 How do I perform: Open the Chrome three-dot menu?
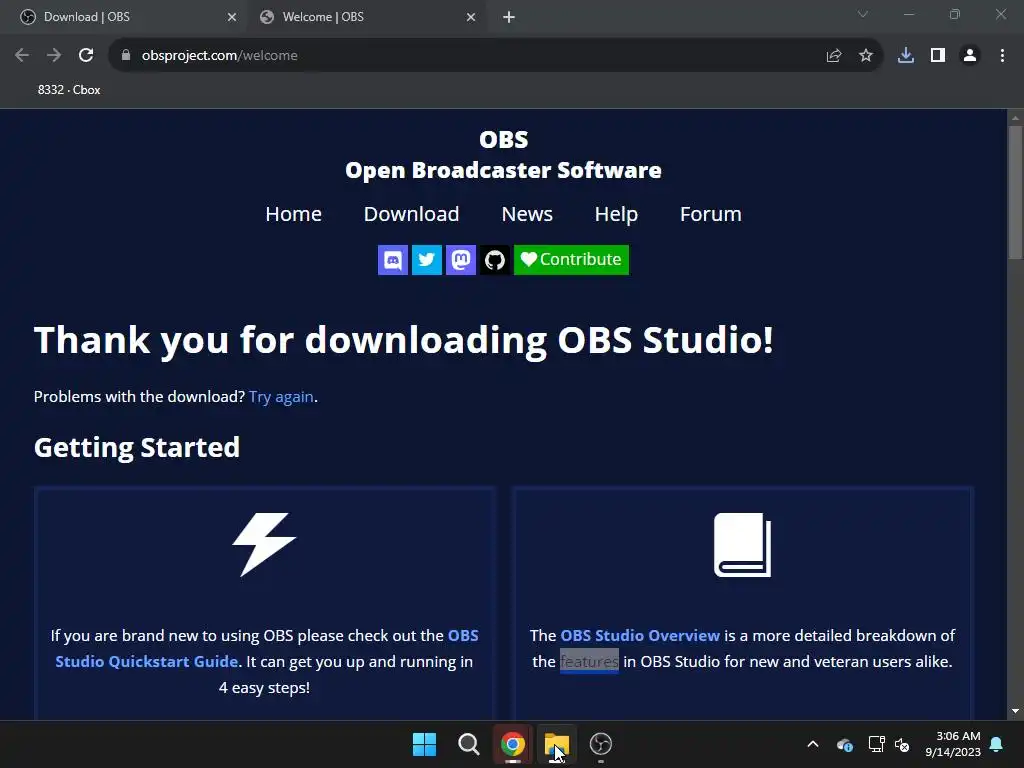[1002, 56]
